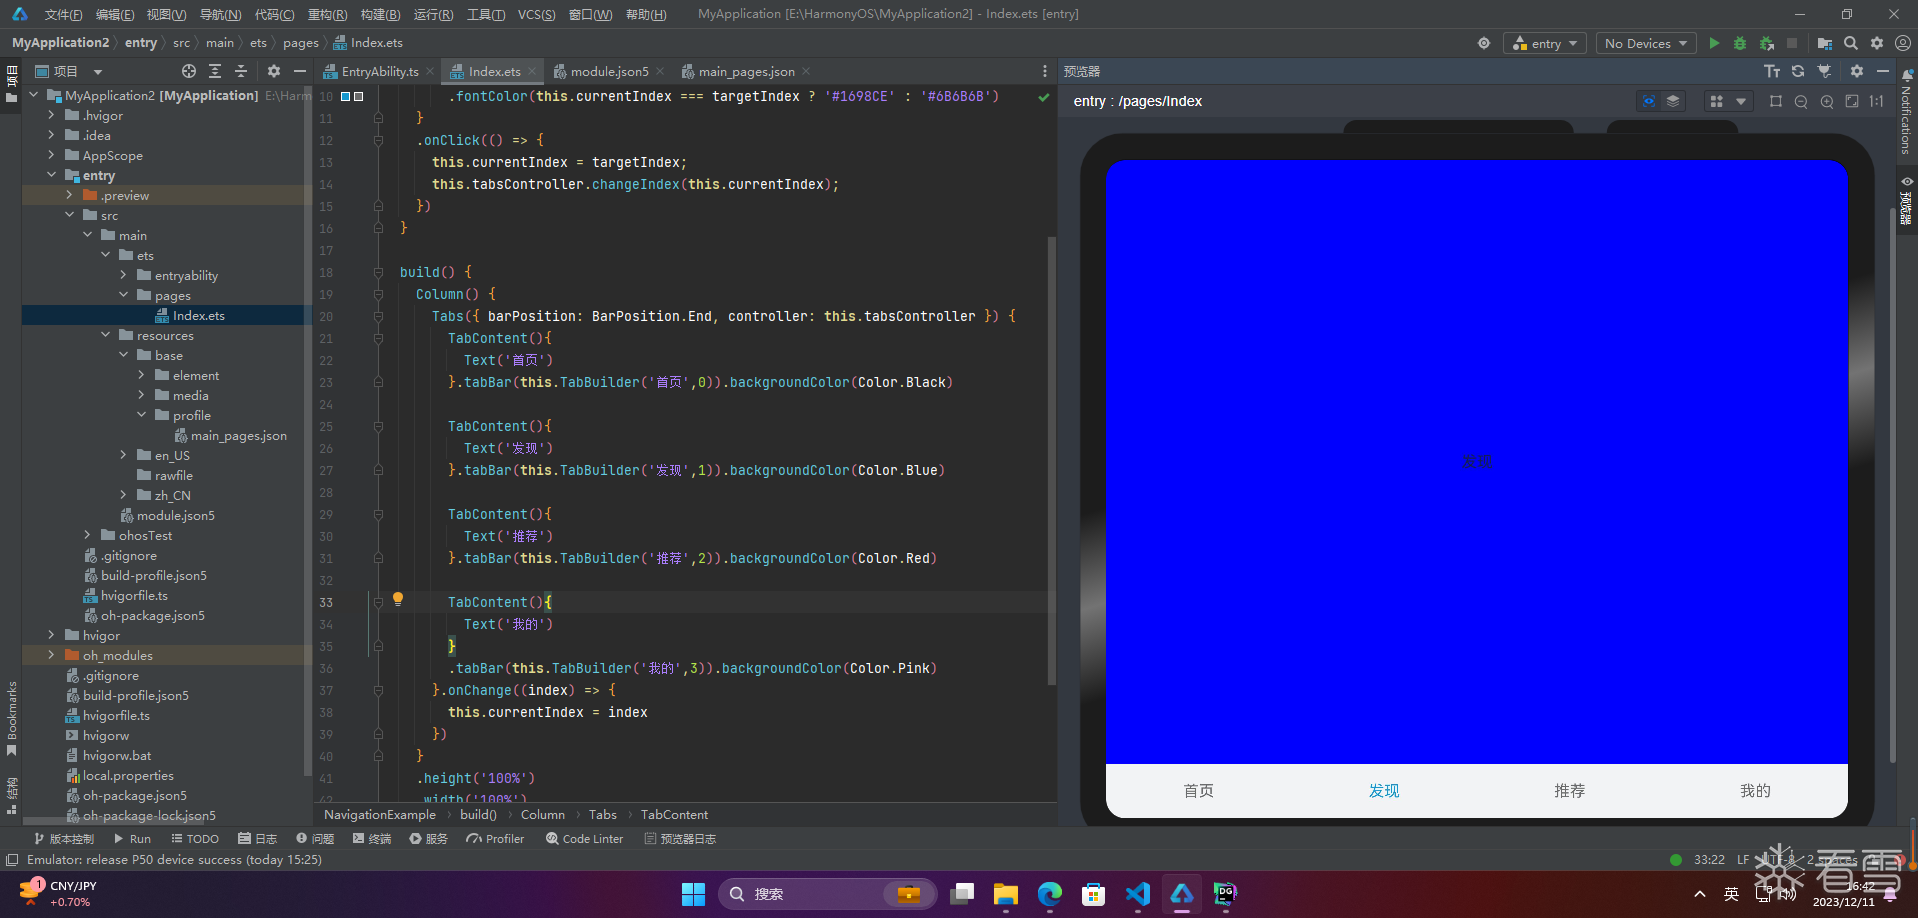Zoom out the preview
The height and width of the screenshot is (918, 1918).
pos(1801,101)
